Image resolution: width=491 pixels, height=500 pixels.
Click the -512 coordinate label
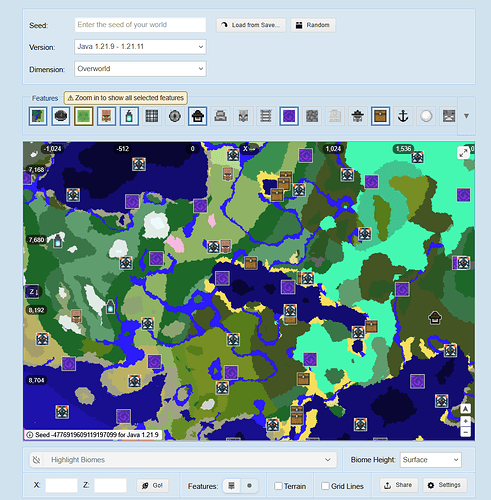(x=122, y=149)
